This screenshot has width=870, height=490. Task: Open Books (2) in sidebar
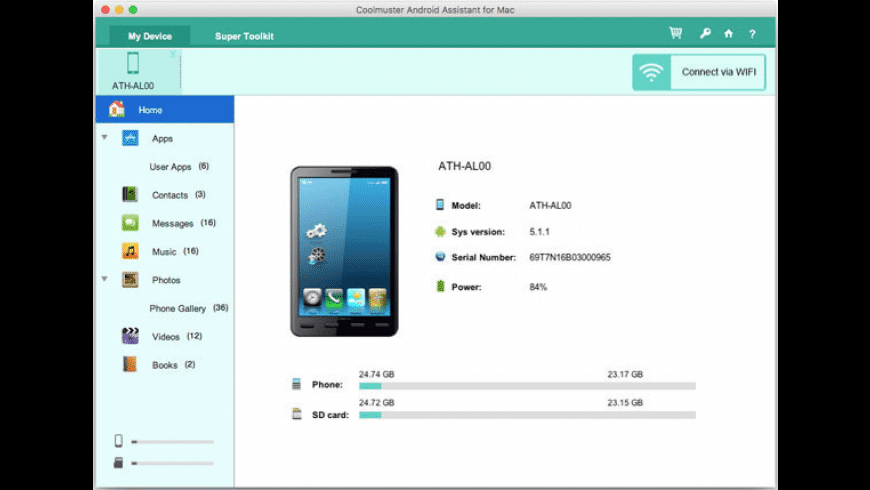tap(174, 365)
